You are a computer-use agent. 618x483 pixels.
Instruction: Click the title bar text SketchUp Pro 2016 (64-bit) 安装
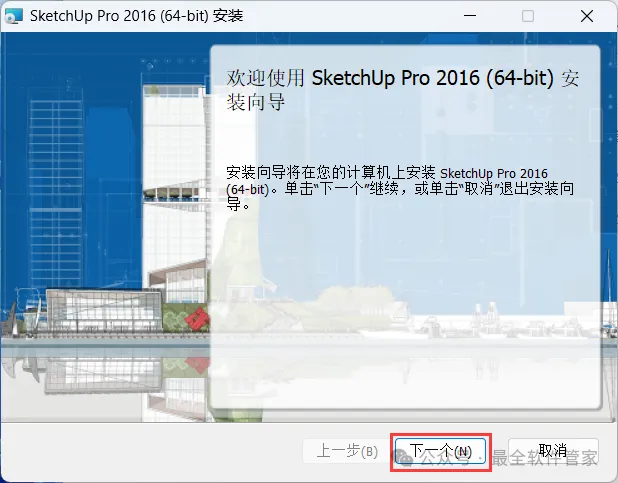[136, 16]
